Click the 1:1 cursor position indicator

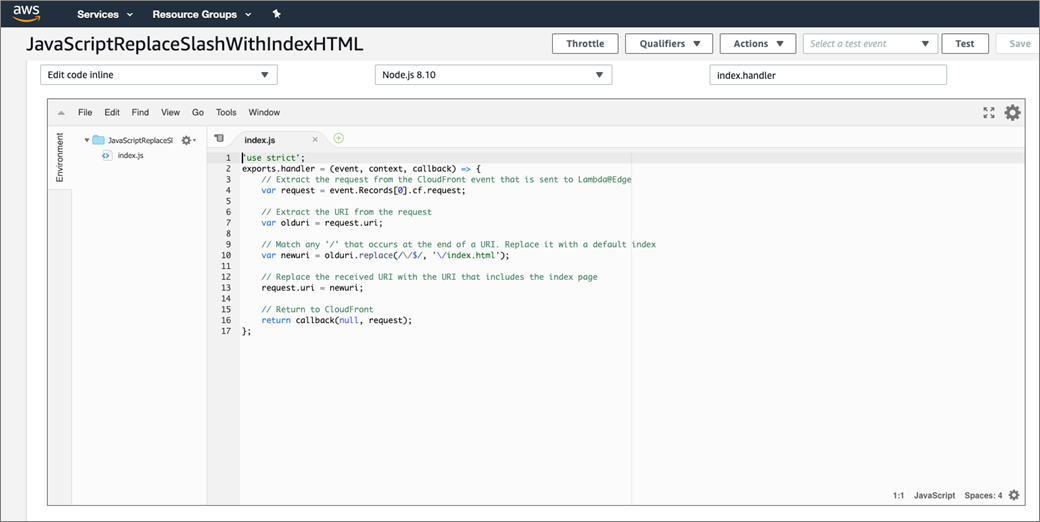coord(899,495)
